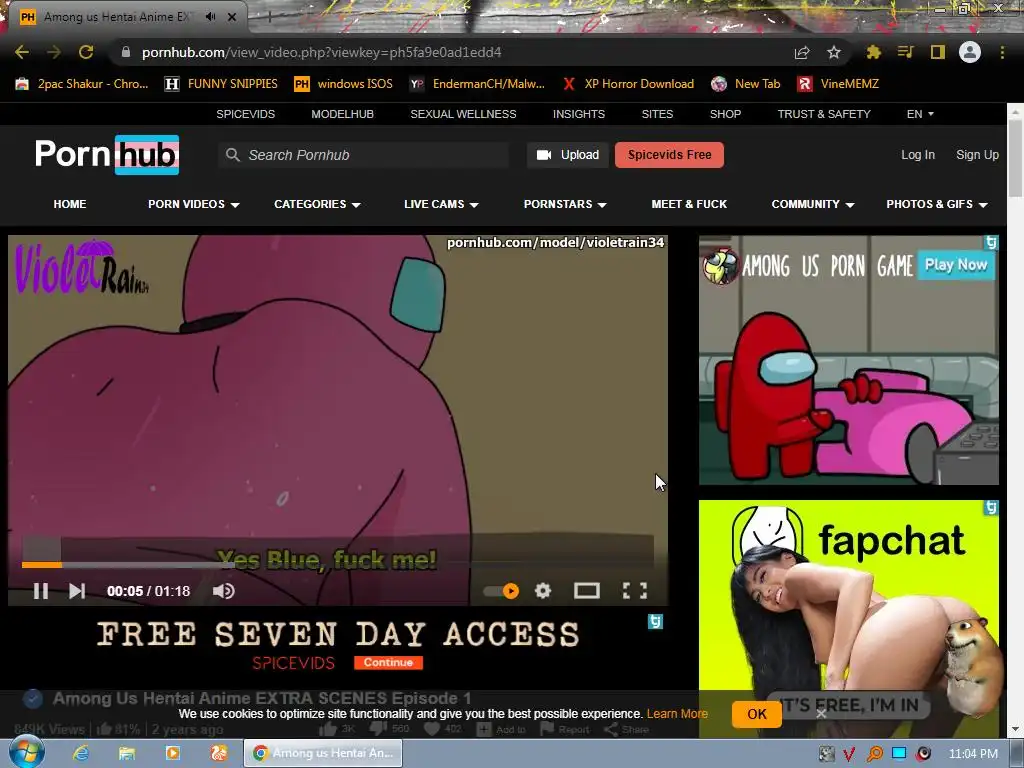Expand the LIVE CAMS dropdown

pos(441,204)
